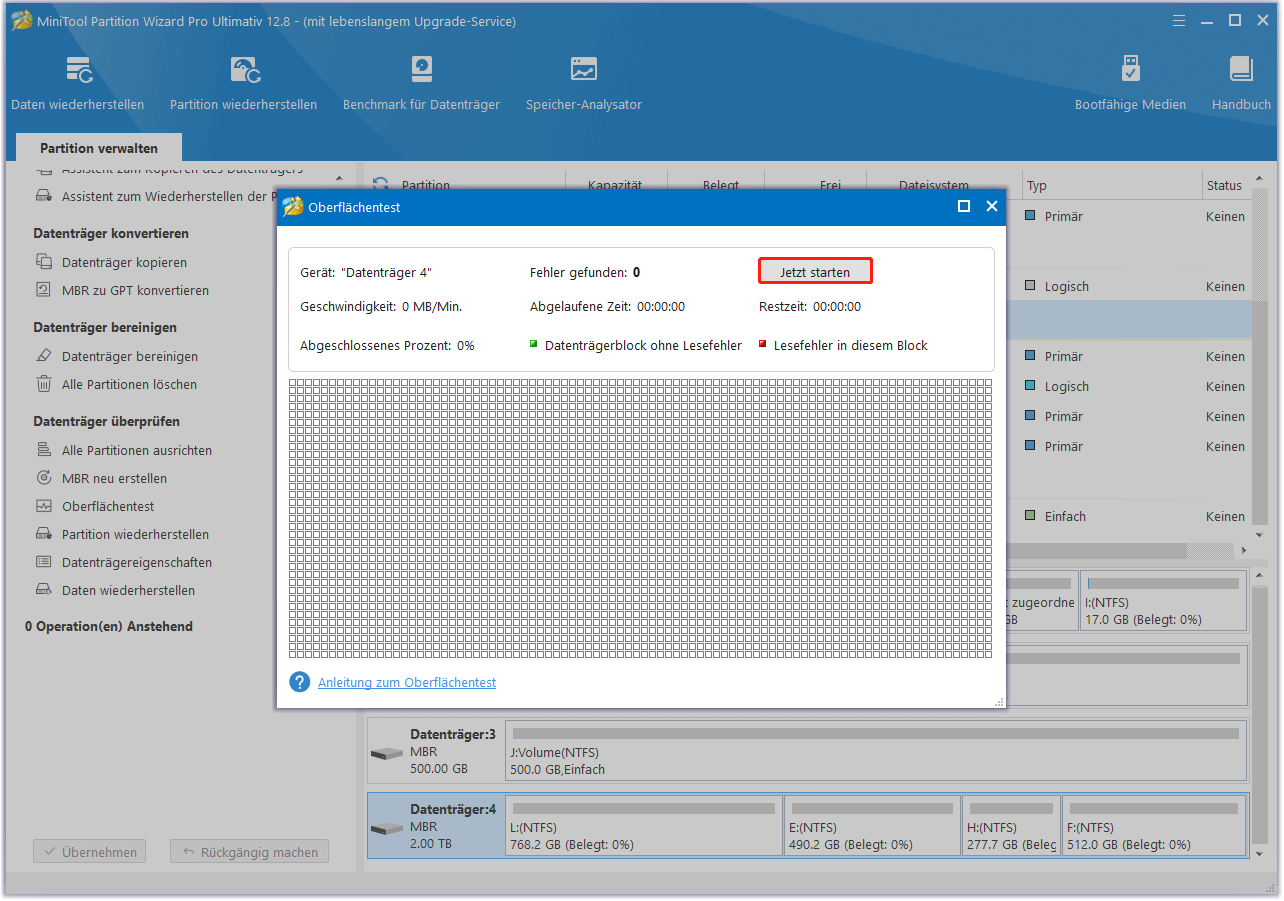Click Geschwindigkeit: 0 MB/Min. text
This screenshot has width=1284, height=901.
point(381,306)
